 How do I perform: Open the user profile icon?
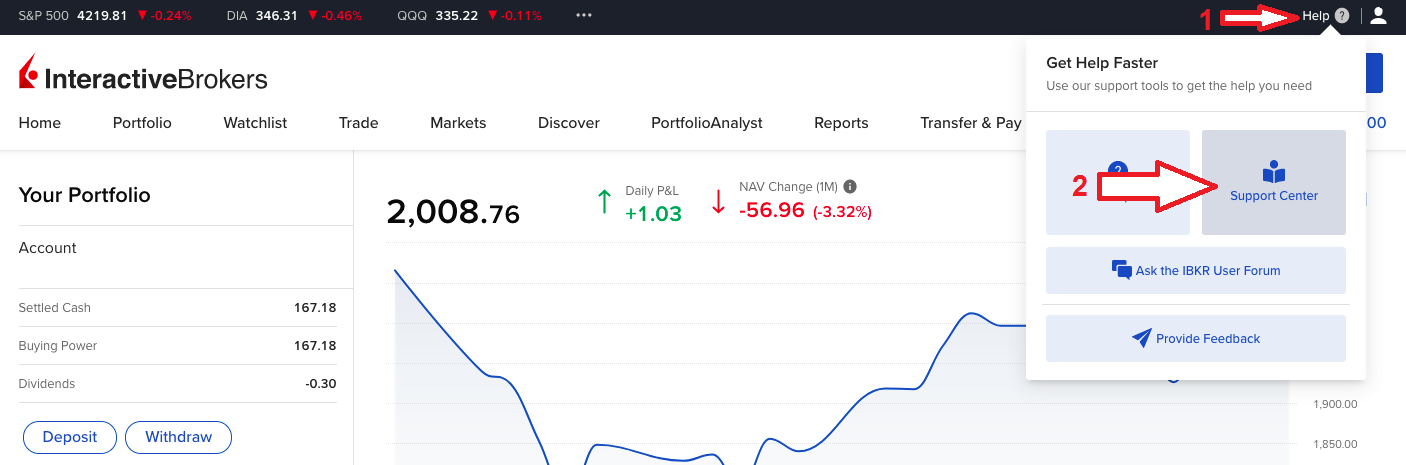tap(1379, 15)
